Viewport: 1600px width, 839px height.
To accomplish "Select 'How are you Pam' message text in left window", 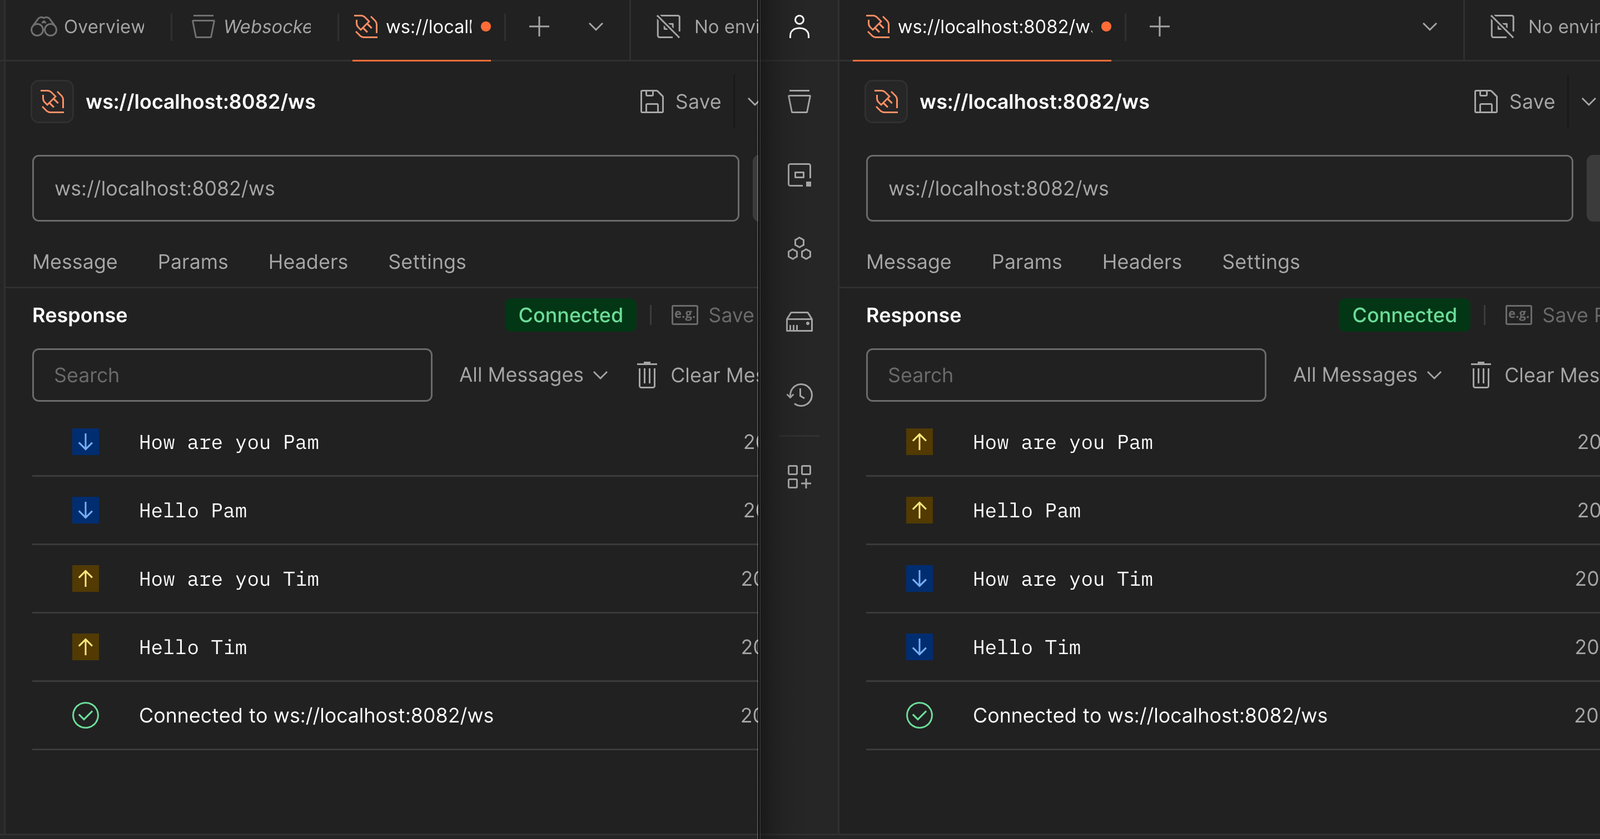I will [229, 442].
